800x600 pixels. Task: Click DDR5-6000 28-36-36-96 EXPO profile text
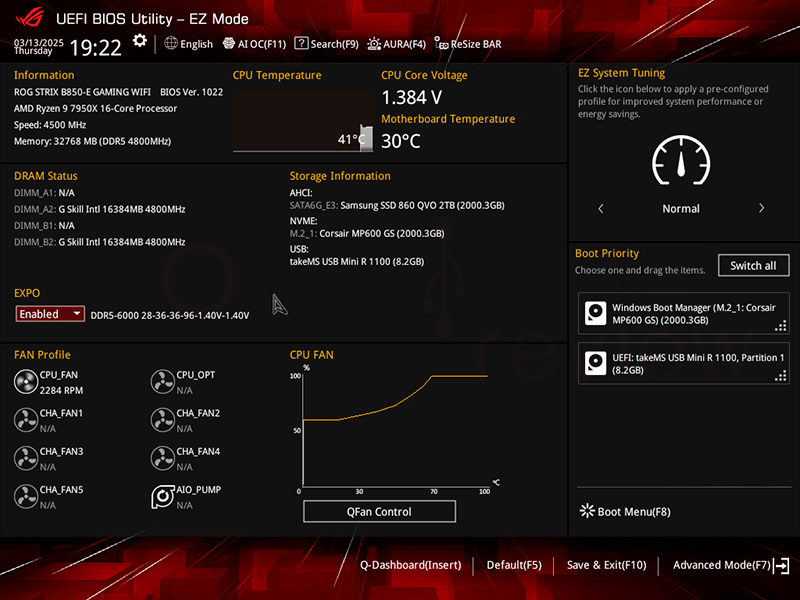pyautogui.click(x=170, y=315)
